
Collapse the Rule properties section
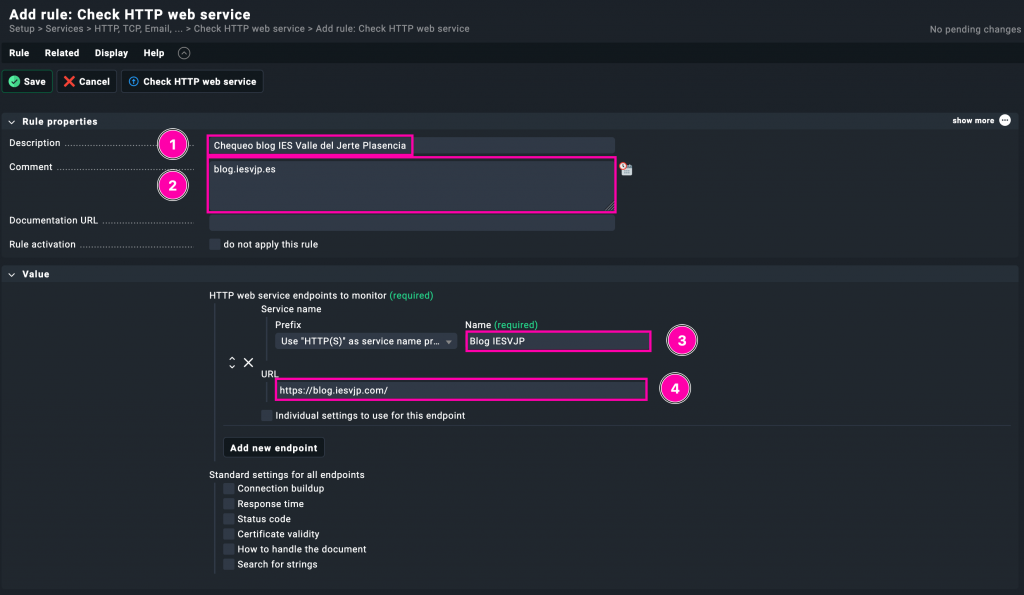(x=12, y=122)
